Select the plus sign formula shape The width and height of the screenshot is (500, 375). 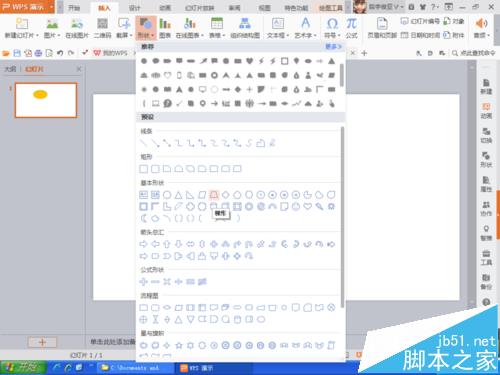143,282
